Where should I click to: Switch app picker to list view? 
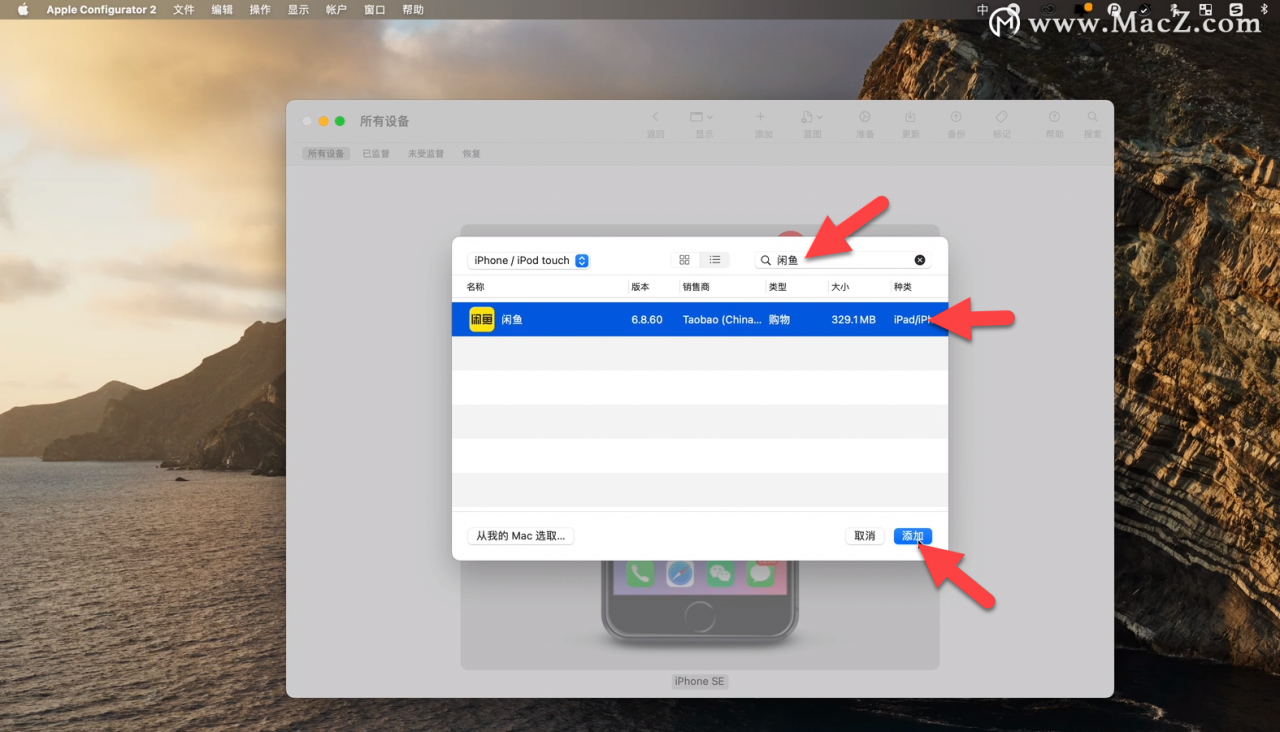tap(714, 259)
